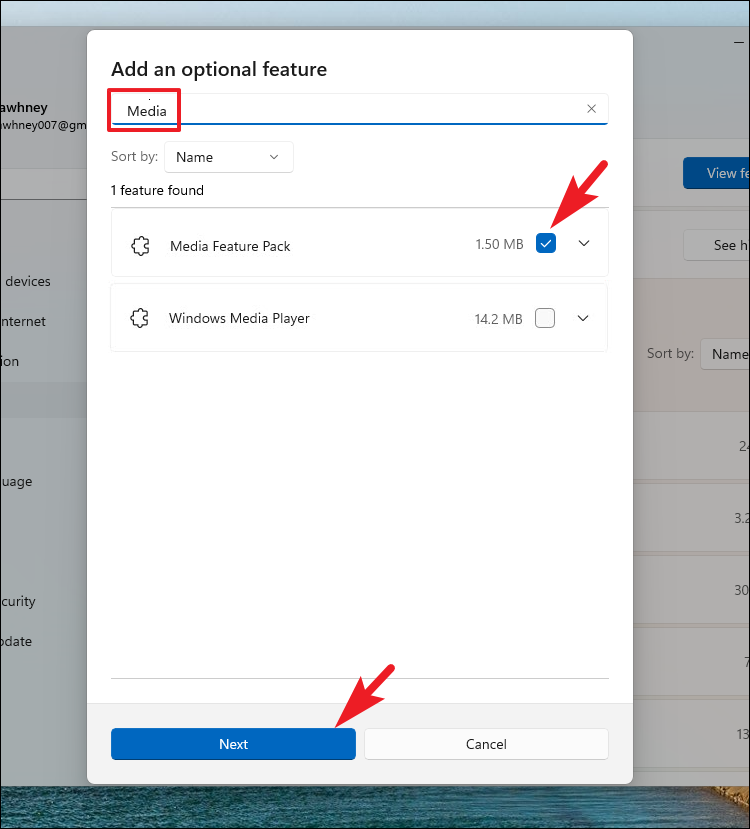Focus the optional feature search field

click(359, 109)
